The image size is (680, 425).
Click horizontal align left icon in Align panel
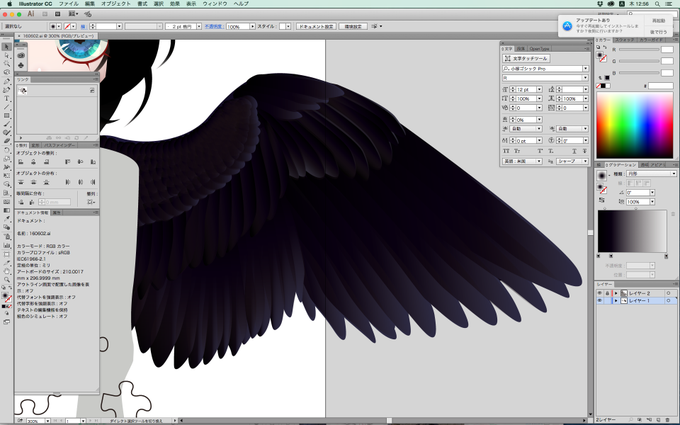tap(21, 162)
